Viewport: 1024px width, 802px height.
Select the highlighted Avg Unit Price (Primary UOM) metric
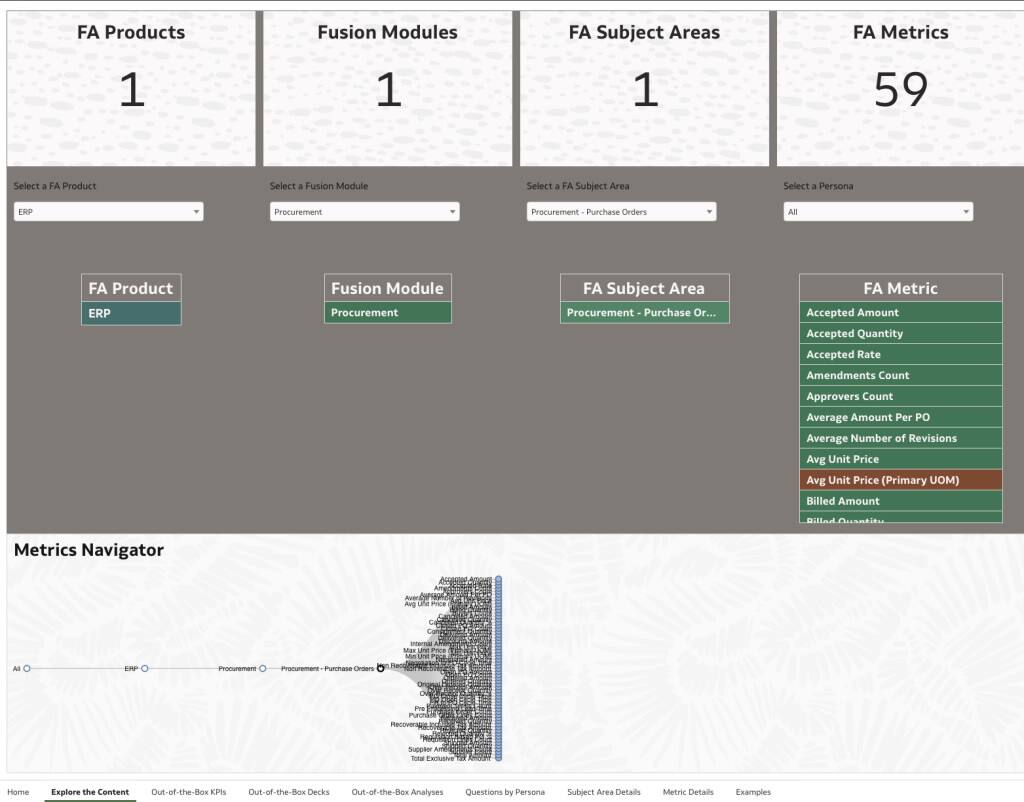pos(899,480)
